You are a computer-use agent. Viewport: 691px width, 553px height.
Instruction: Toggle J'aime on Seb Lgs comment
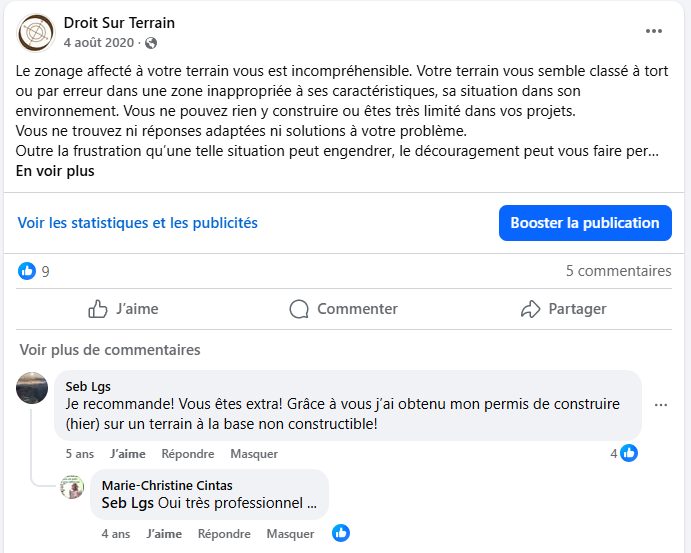point(128,453)
